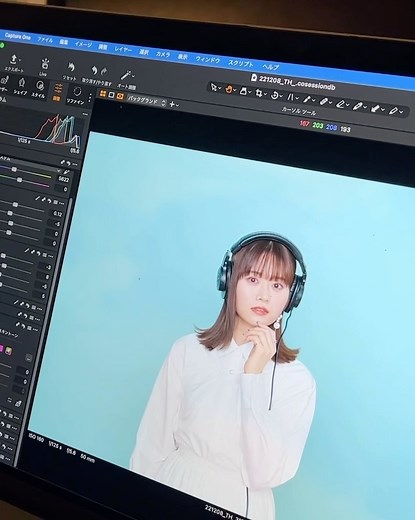The height and width of the screenshot is (520, 415).
Task: Select the double-line keystone cursor tool
Action: [291, 97]
